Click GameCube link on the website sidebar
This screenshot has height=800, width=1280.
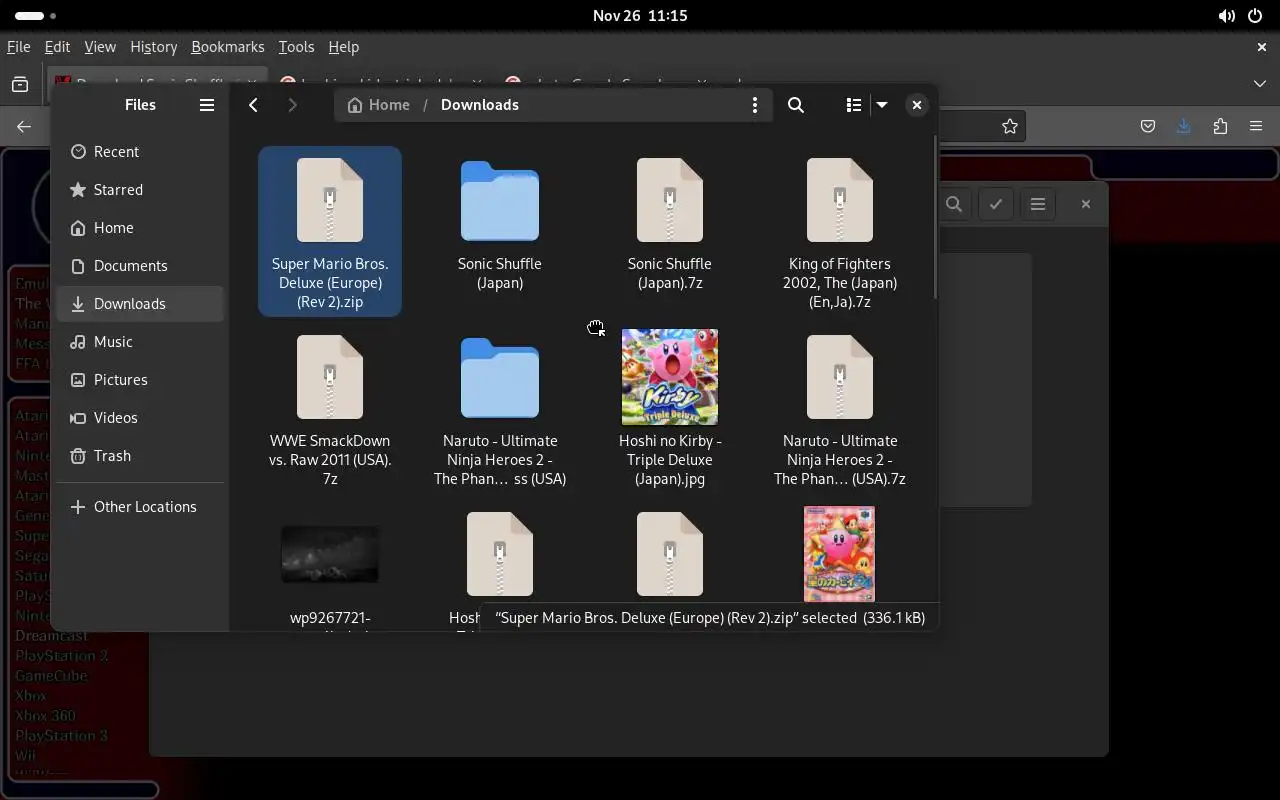(x=51, y=676)
